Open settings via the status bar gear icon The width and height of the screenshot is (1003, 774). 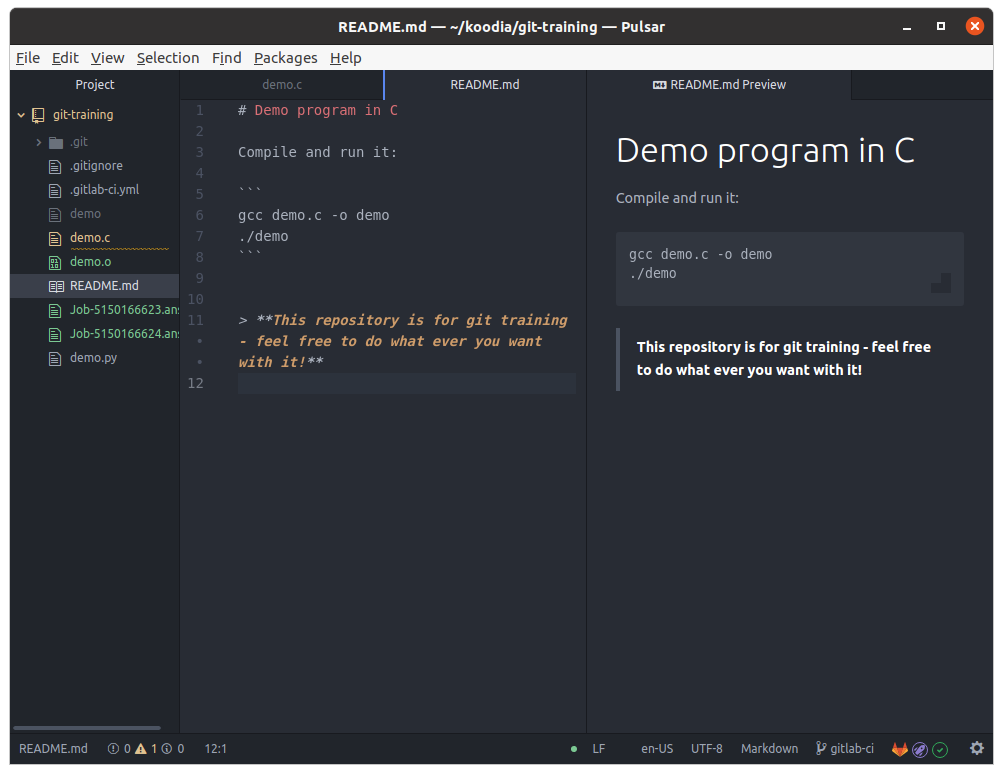click(977, 748)
